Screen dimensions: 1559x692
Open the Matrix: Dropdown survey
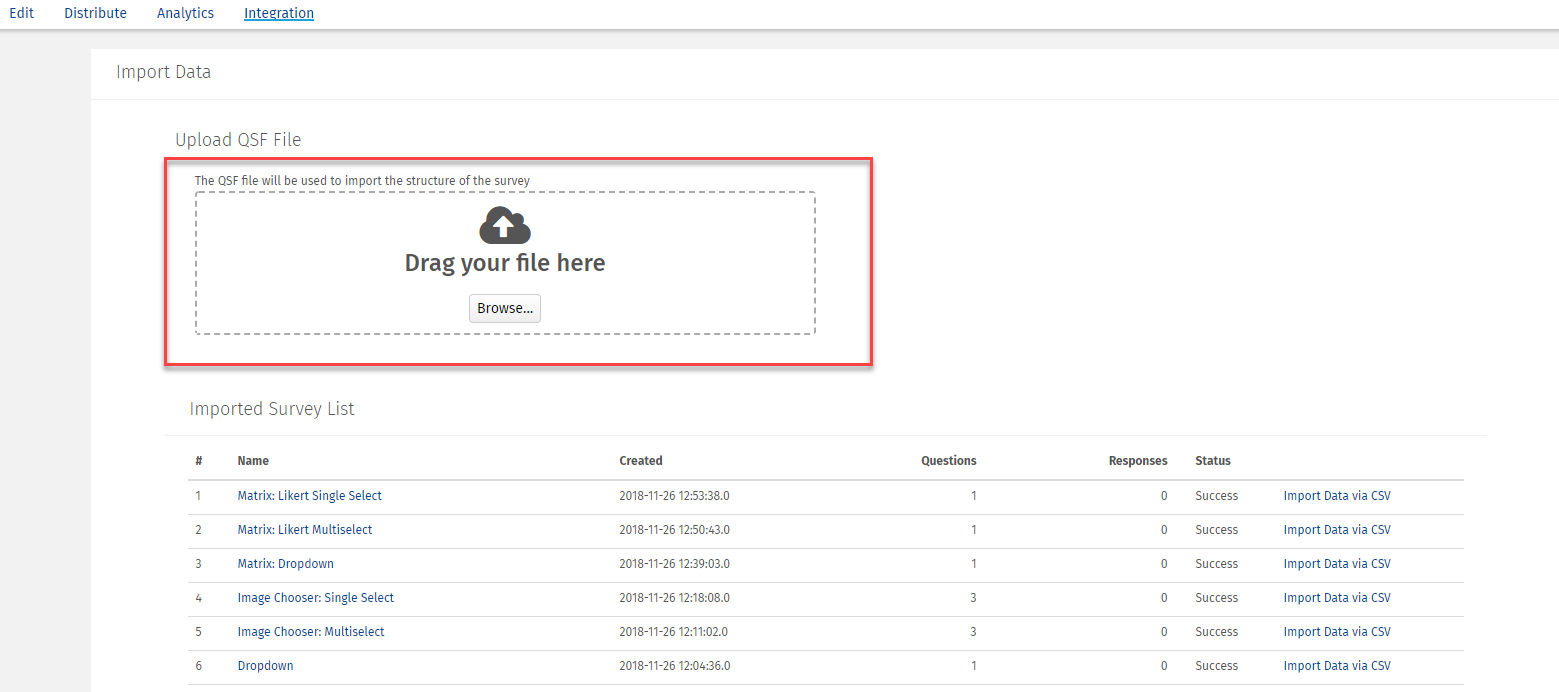(285, 563)
